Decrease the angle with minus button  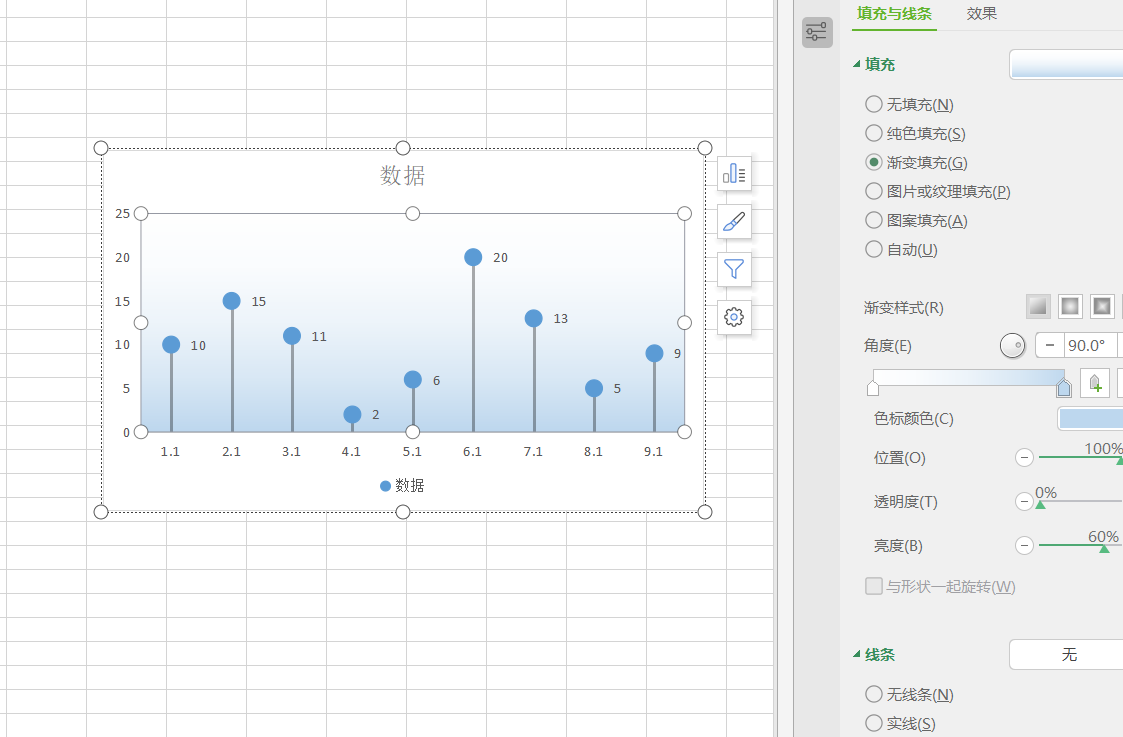point(1050,346)
